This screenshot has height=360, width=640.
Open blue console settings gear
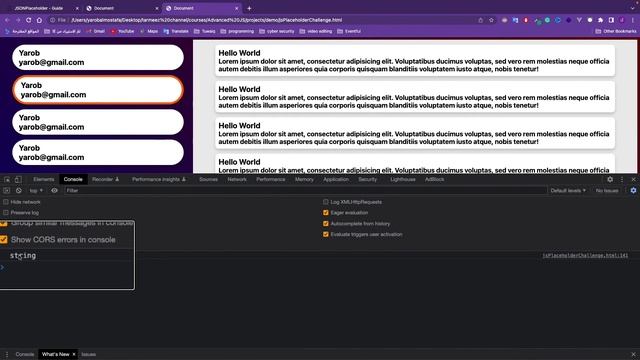tap(633, 191)
